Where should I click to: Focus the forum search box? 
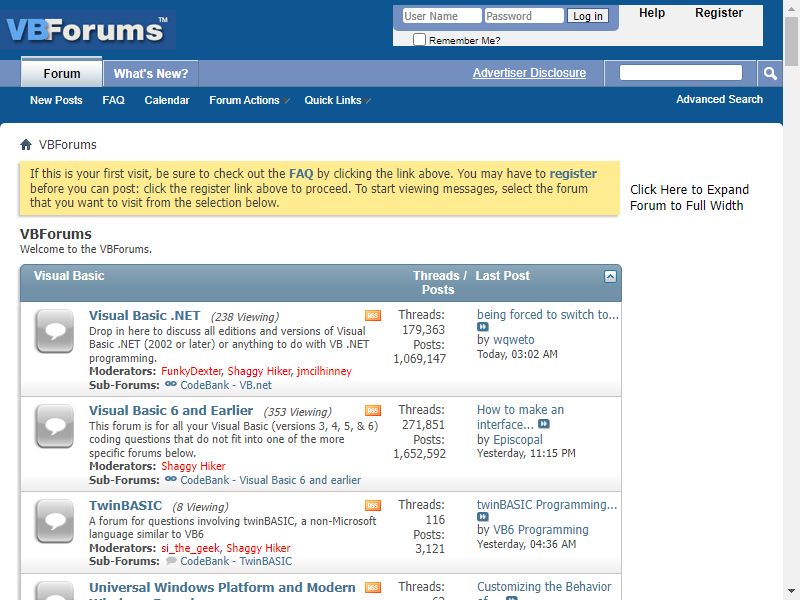[681, 72]
